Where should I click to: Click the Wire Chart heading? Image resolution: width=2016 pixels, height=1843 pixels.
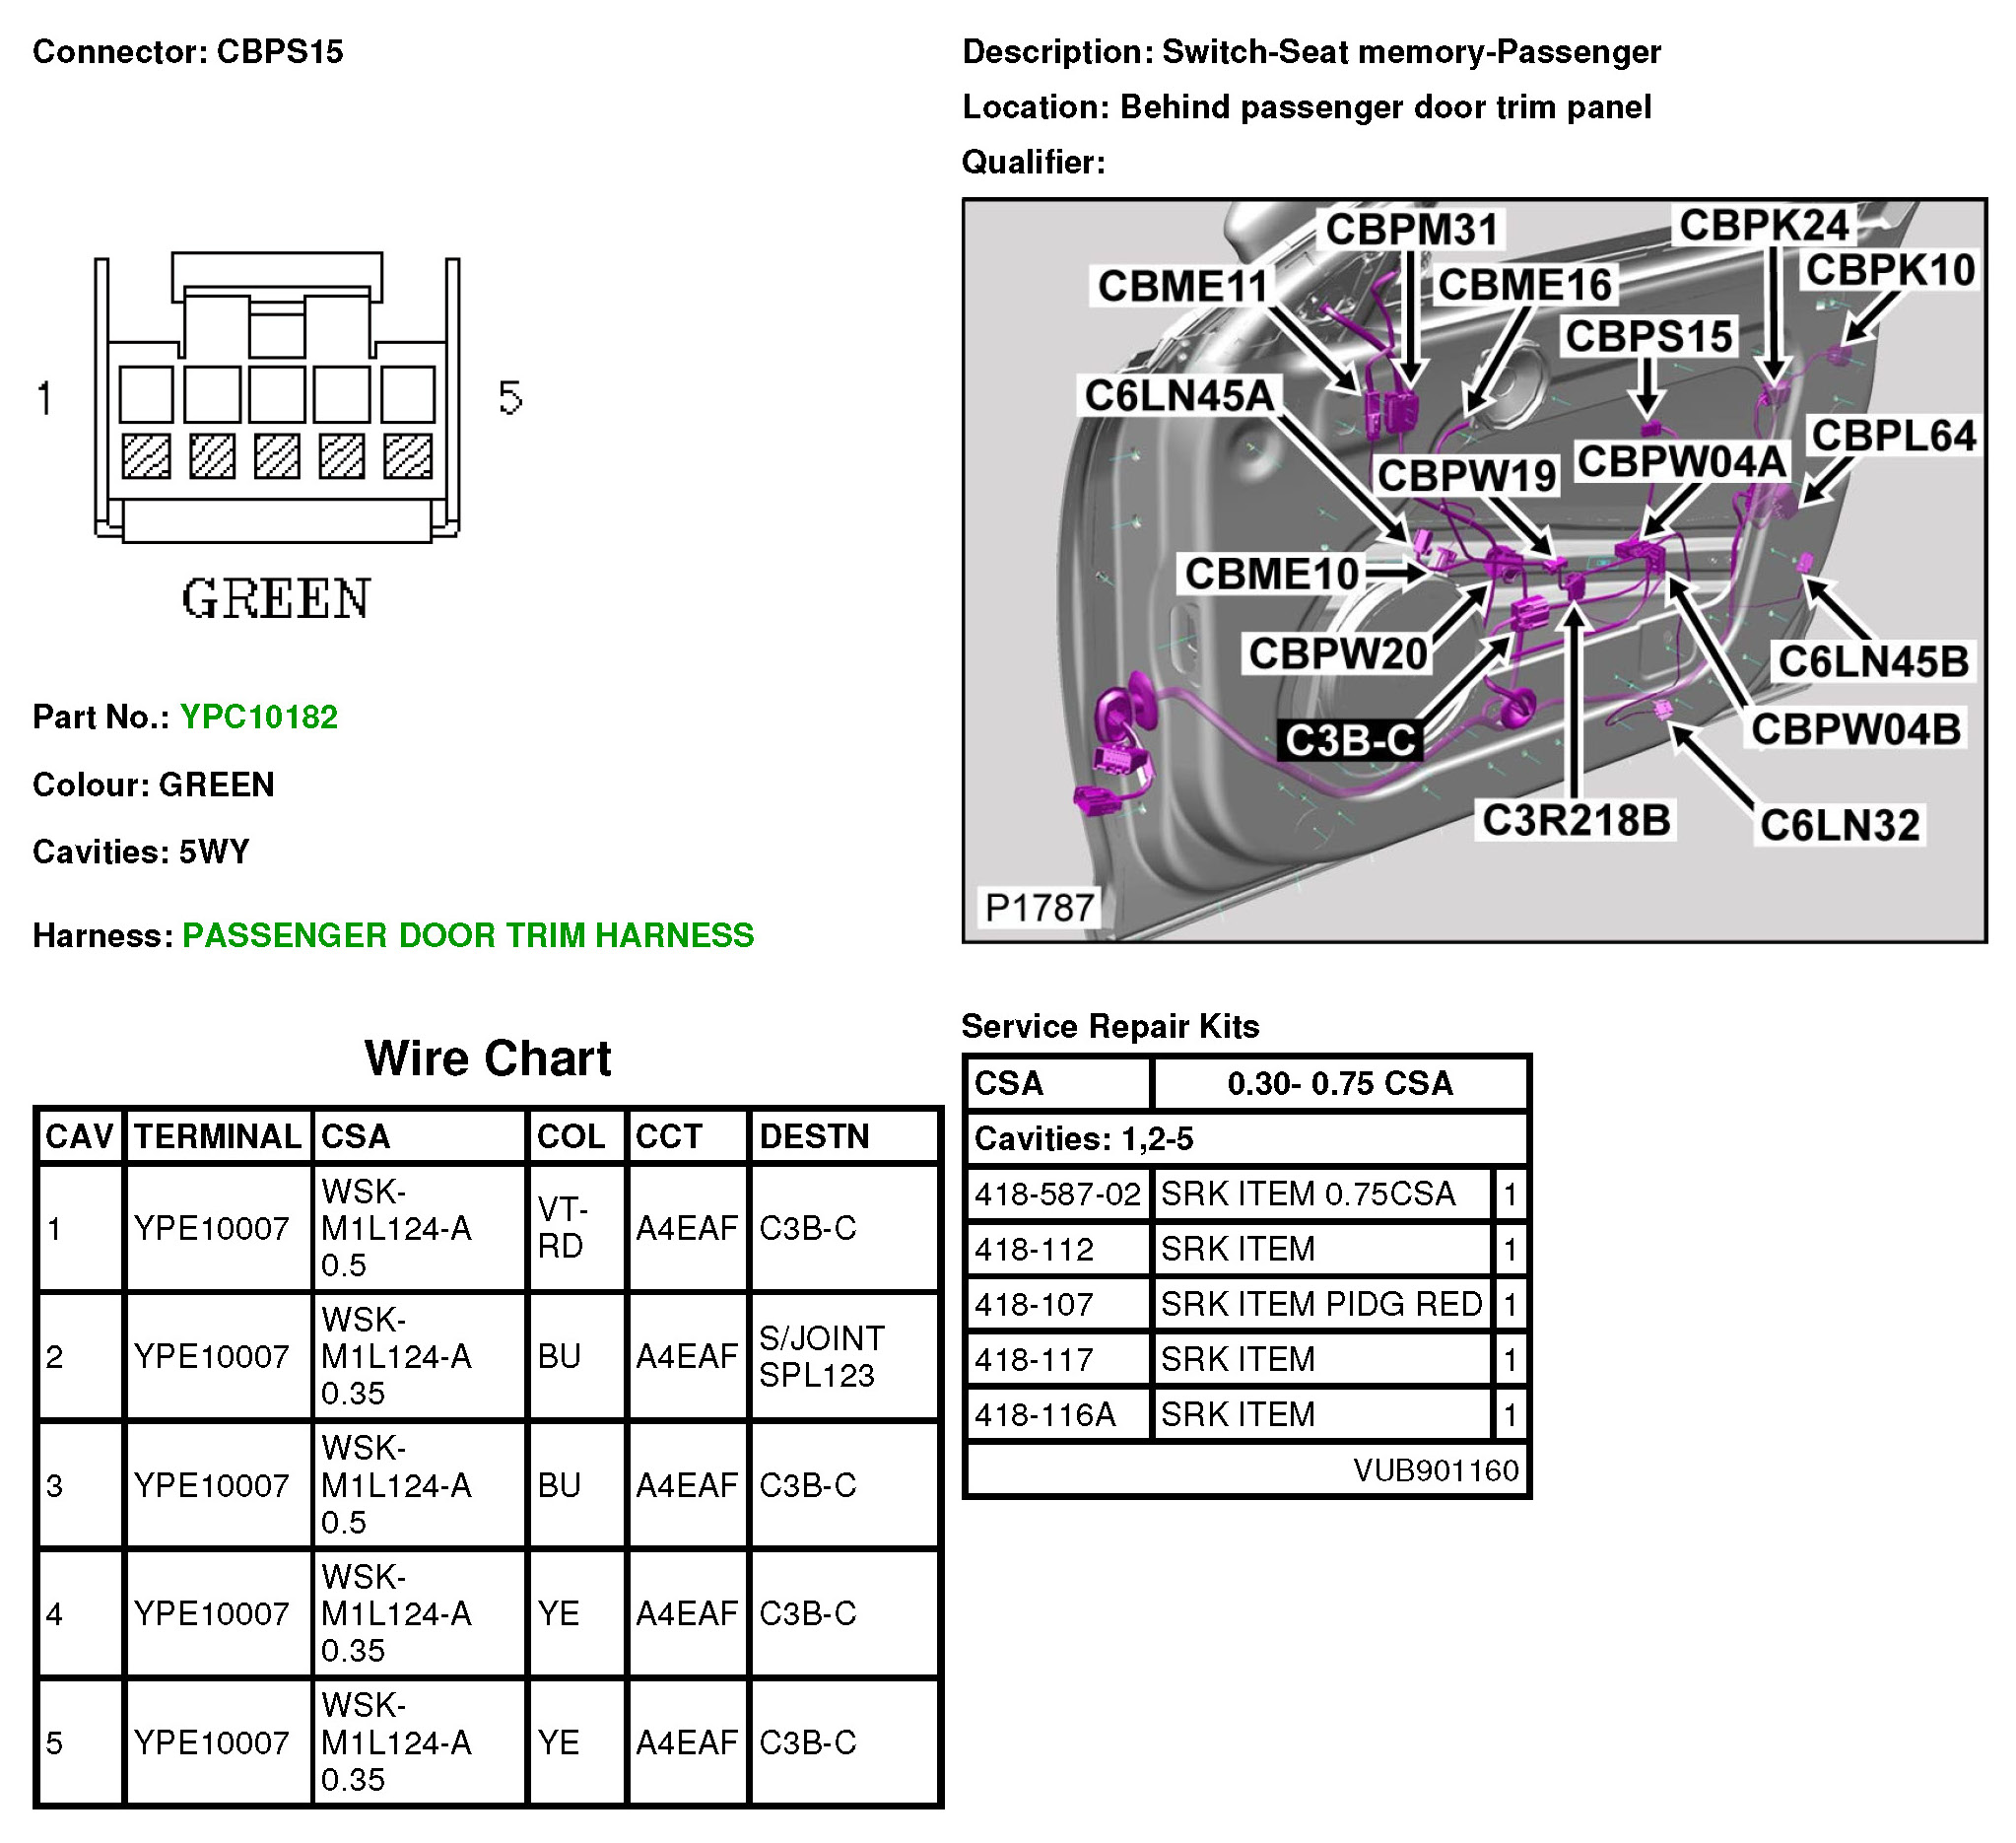487,1058
